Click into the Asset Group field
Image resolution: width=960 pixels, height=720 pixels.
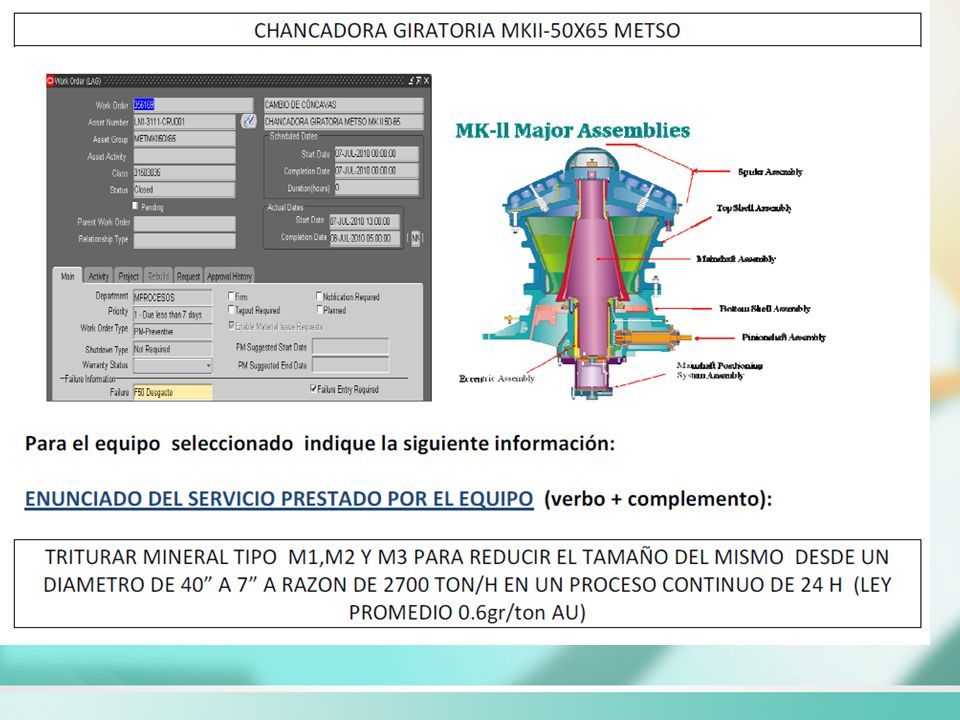(184, 138)
